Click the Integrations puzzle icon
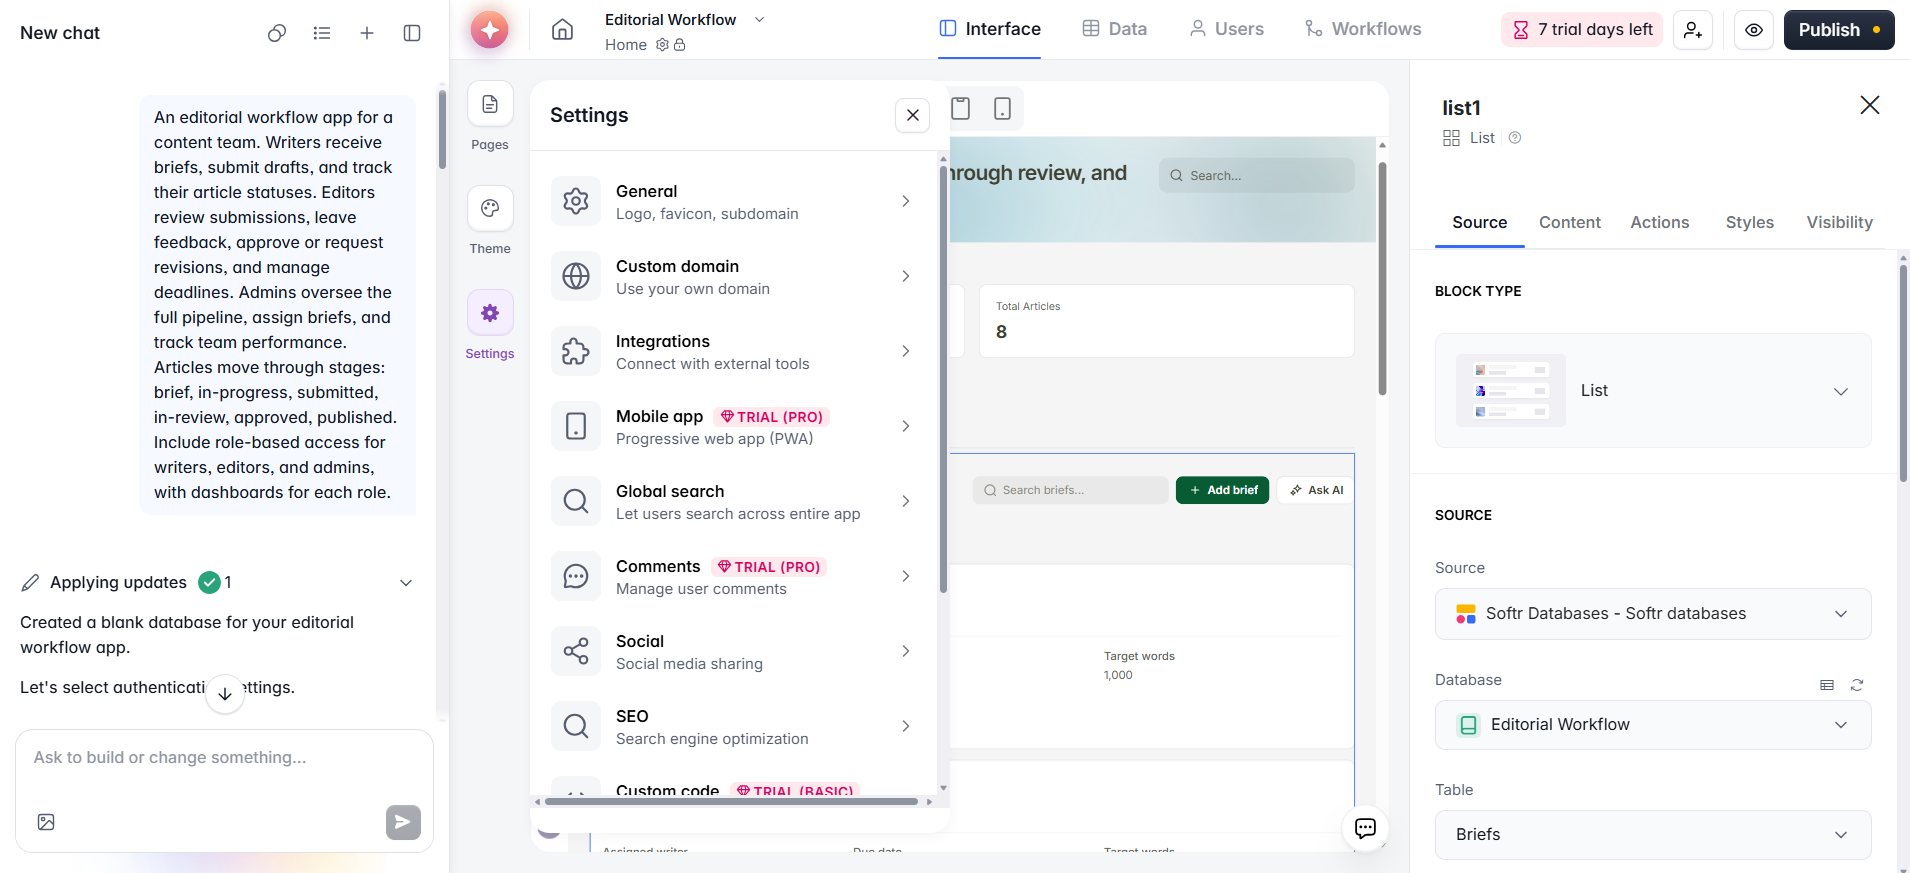1910x873 pixels. tap(576, 351)
